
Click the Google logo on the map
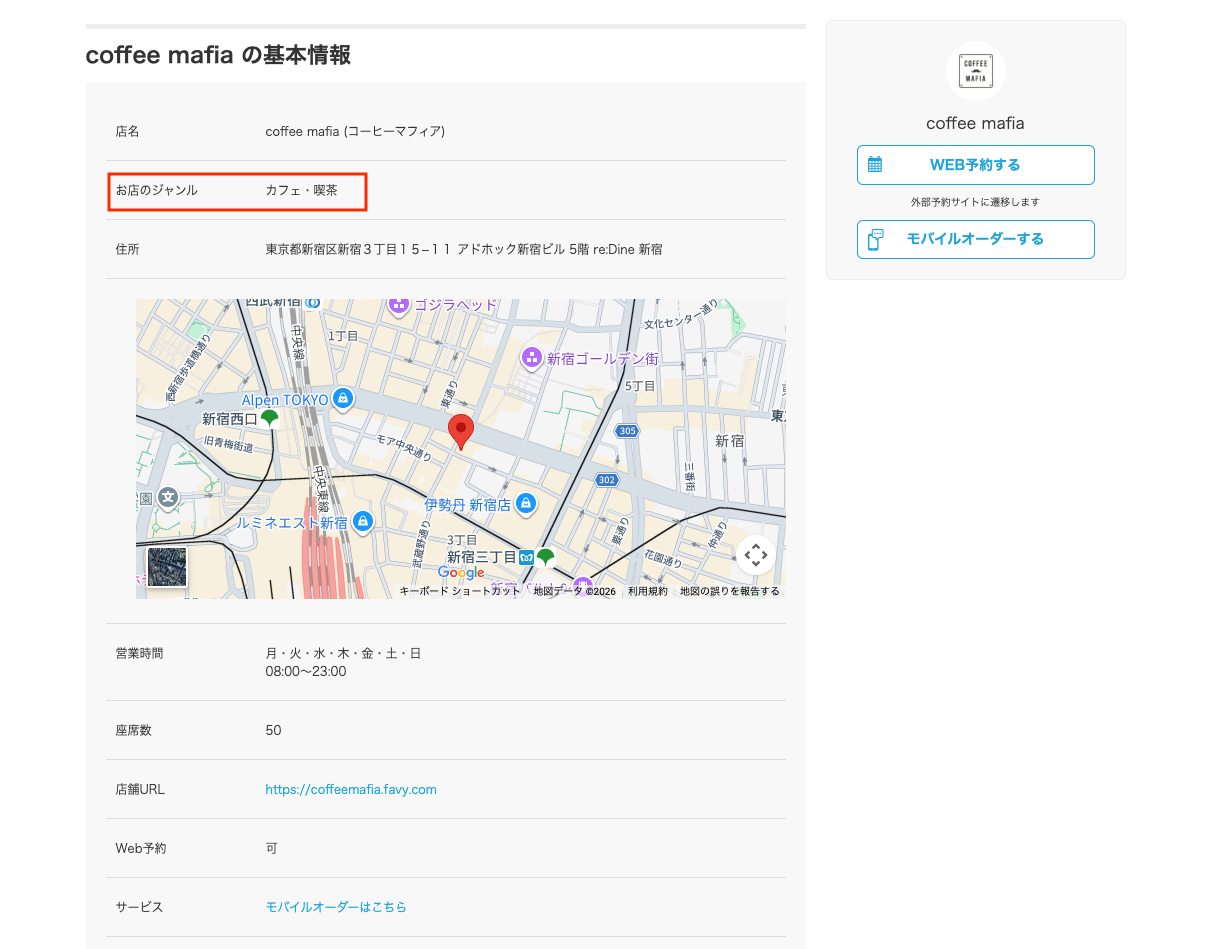coord(461,573)
